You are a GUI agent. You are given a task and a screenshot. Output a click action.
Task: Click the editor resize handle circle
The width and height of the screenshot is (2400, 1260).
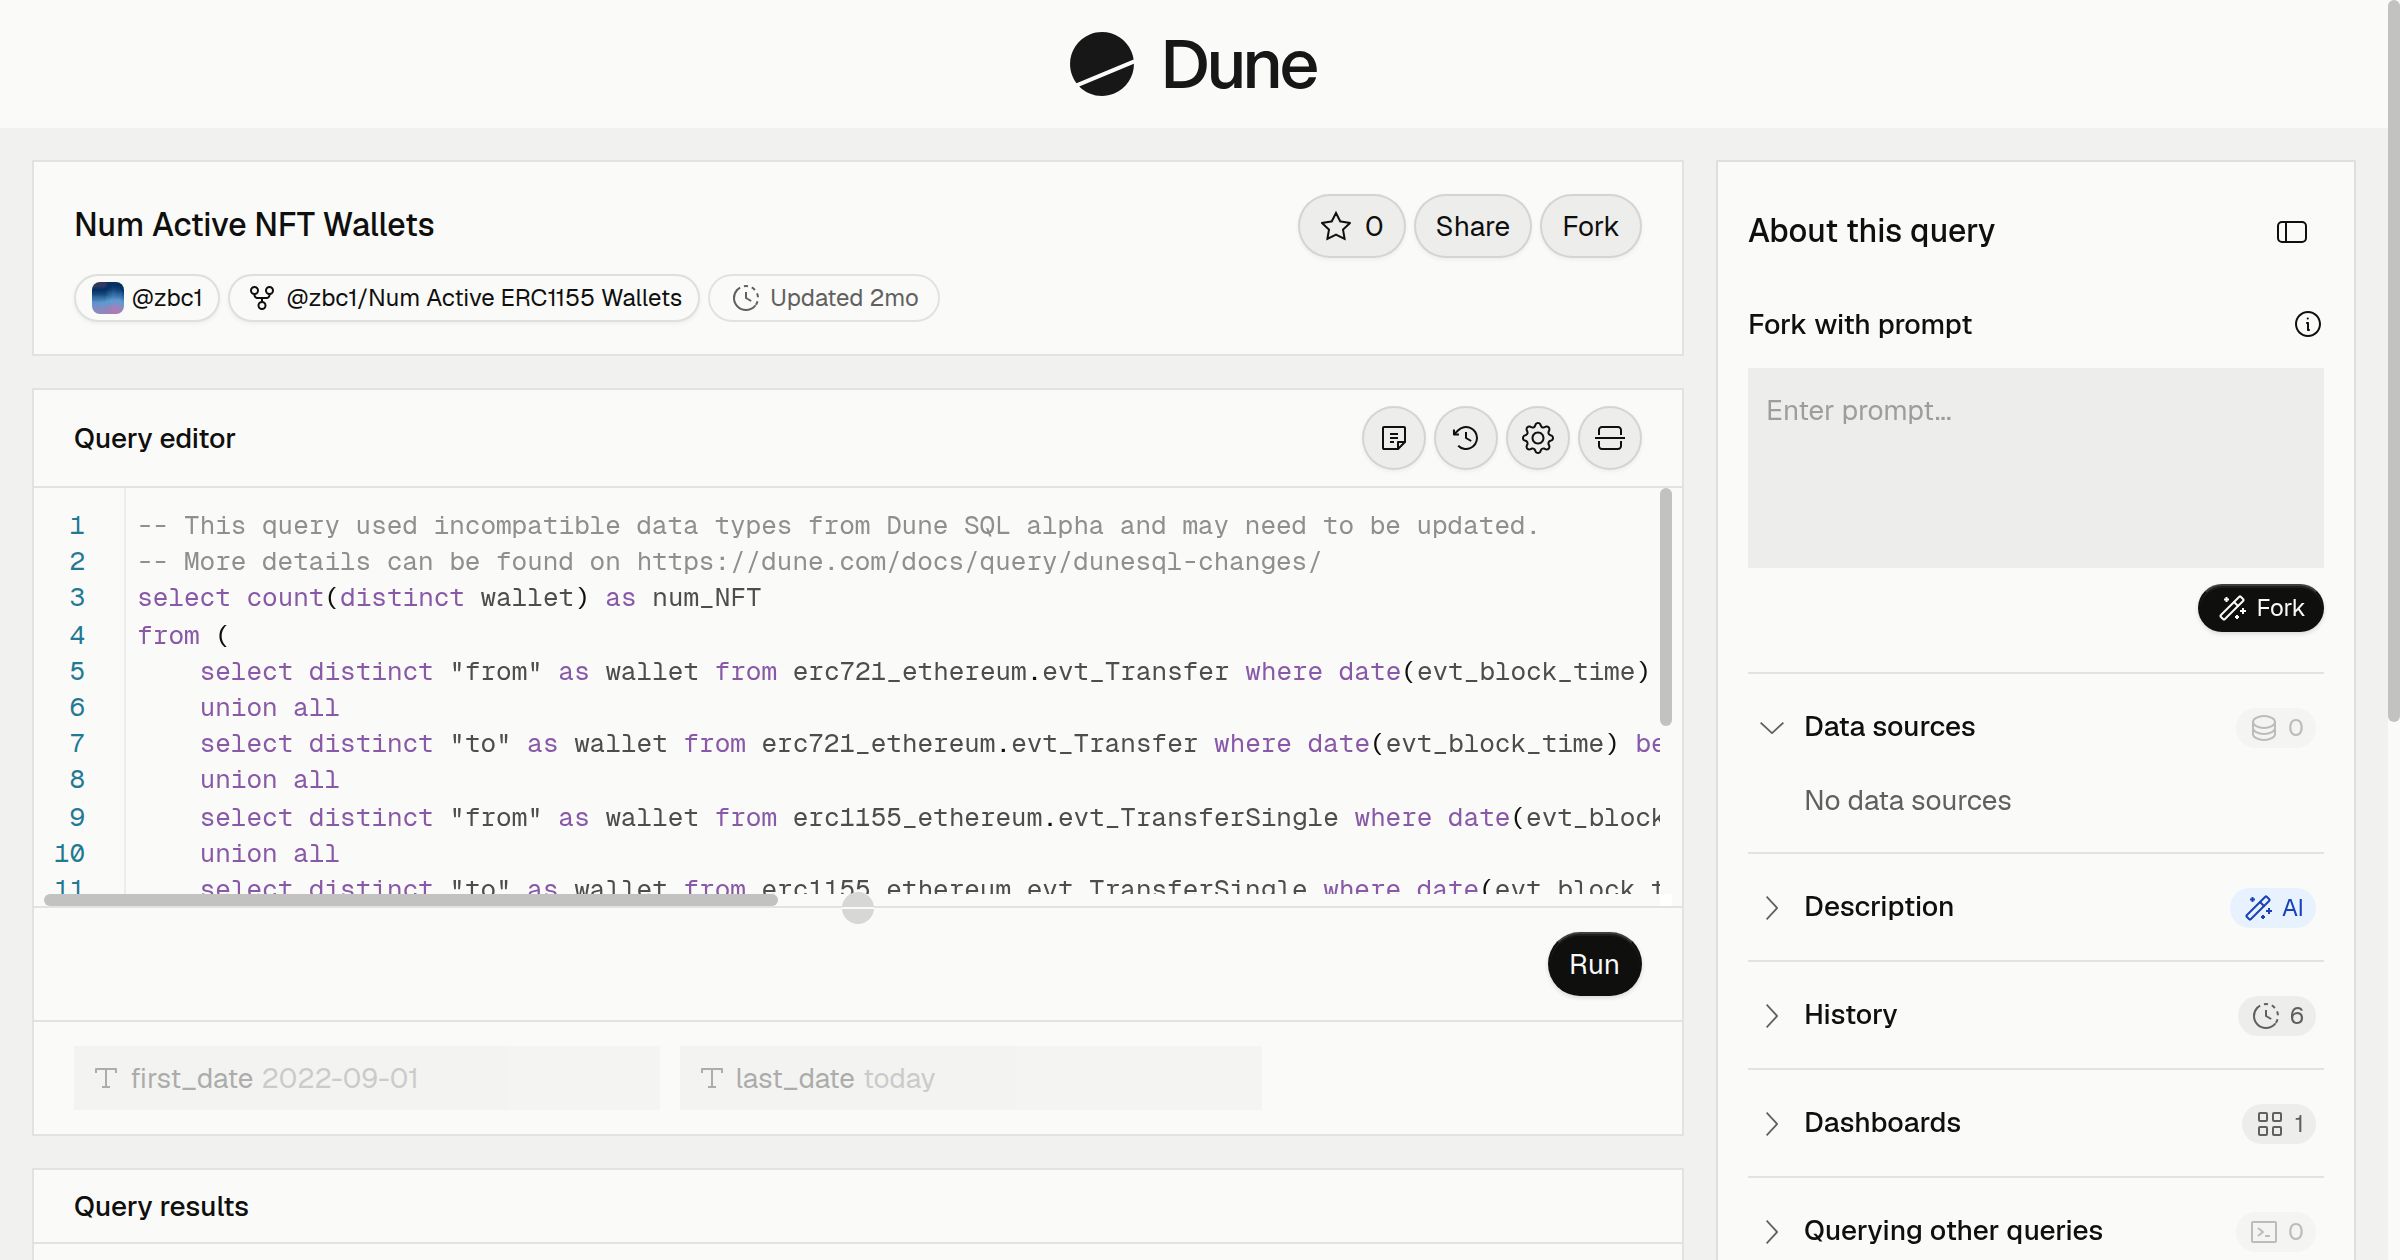pyautogui.click(x=857, y=908)
